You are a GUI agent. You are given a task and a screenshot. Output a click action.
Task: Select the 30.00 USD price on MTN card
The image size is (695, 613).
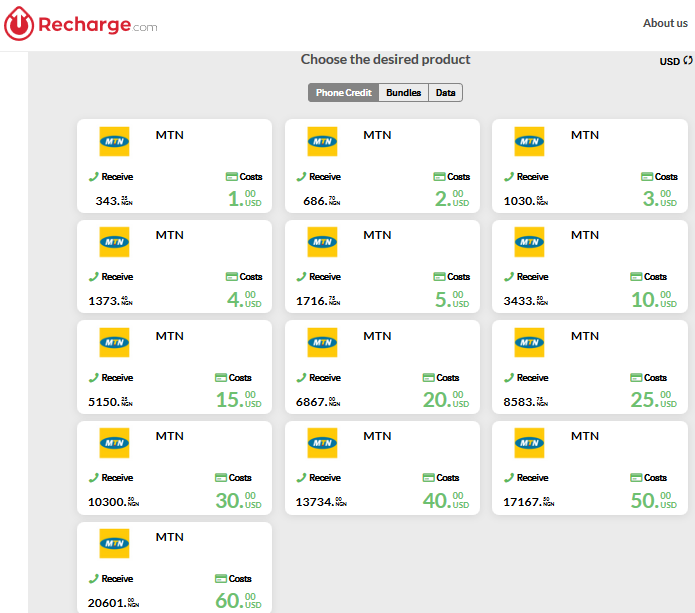[238, 499]
